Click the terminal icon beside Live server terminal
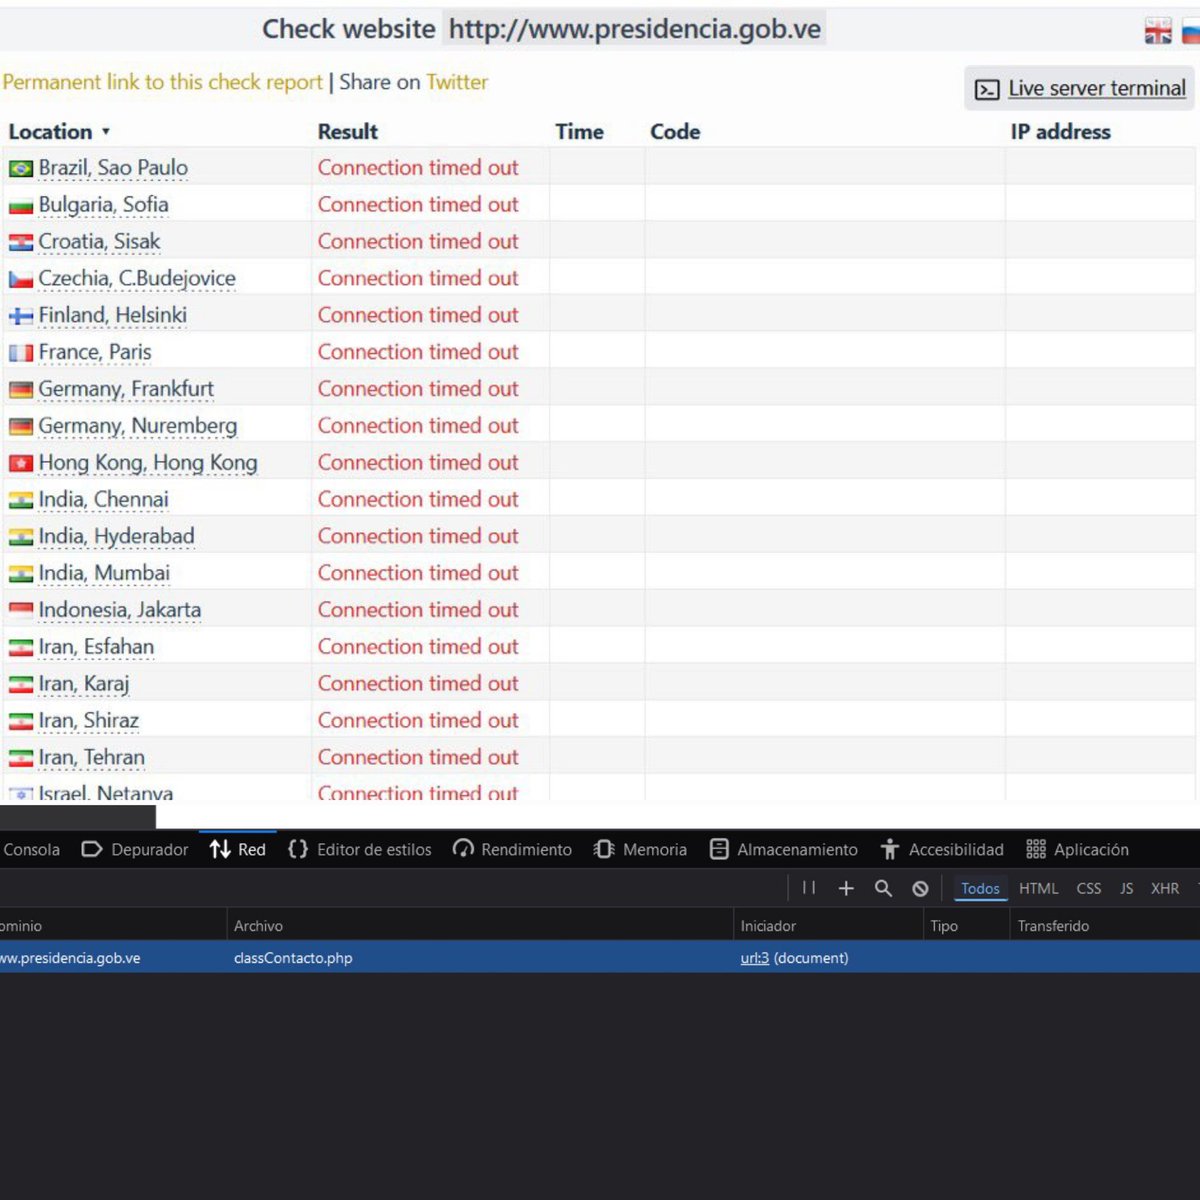 (987, 89)
